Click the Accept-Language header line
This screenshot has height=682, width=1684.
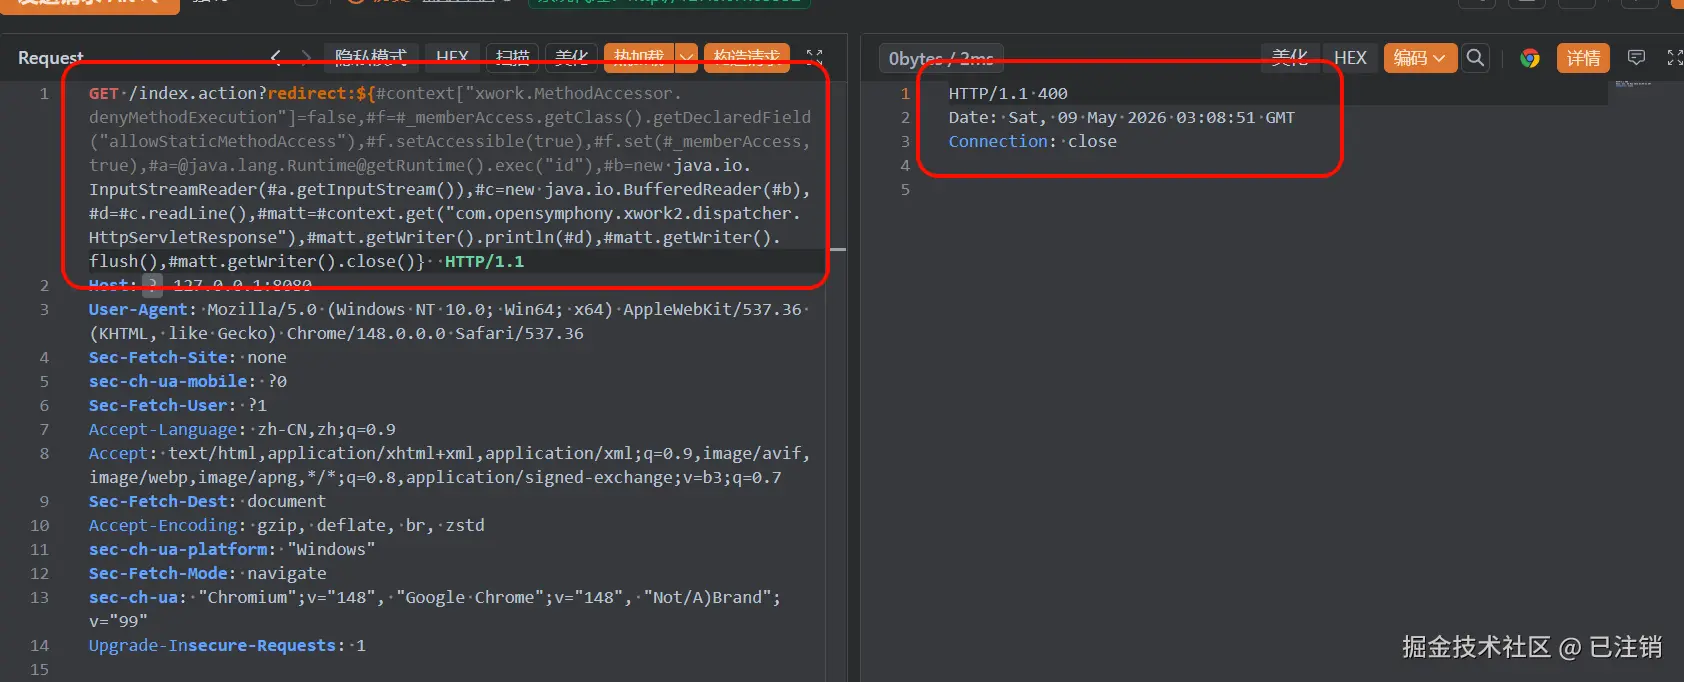tap(242, 429)
